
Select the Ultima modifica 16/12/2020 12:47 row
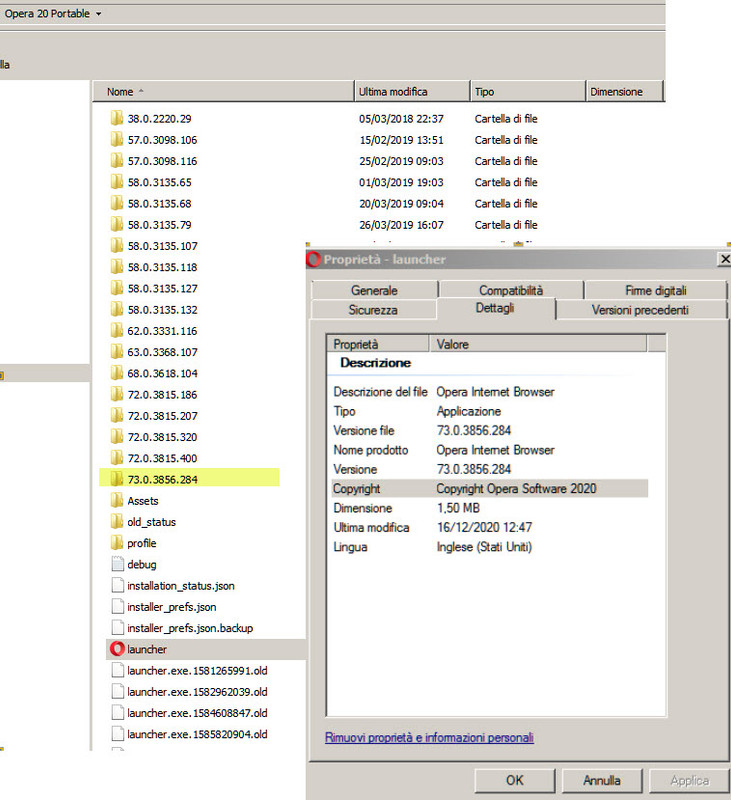[490, 527]
